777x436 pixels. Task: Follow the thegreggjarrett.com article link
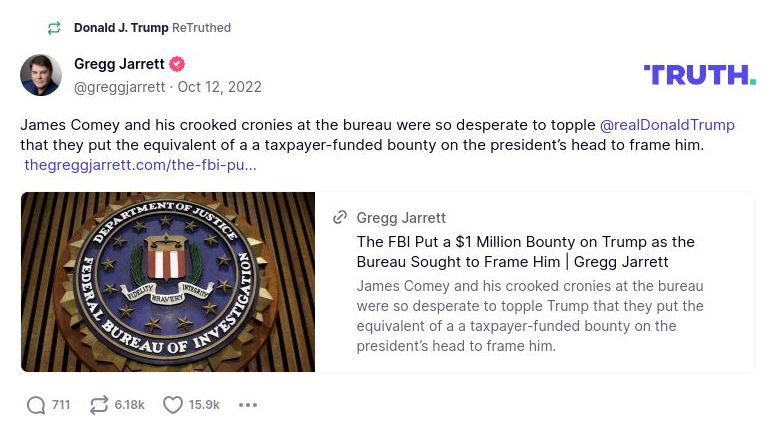[141, 165]
